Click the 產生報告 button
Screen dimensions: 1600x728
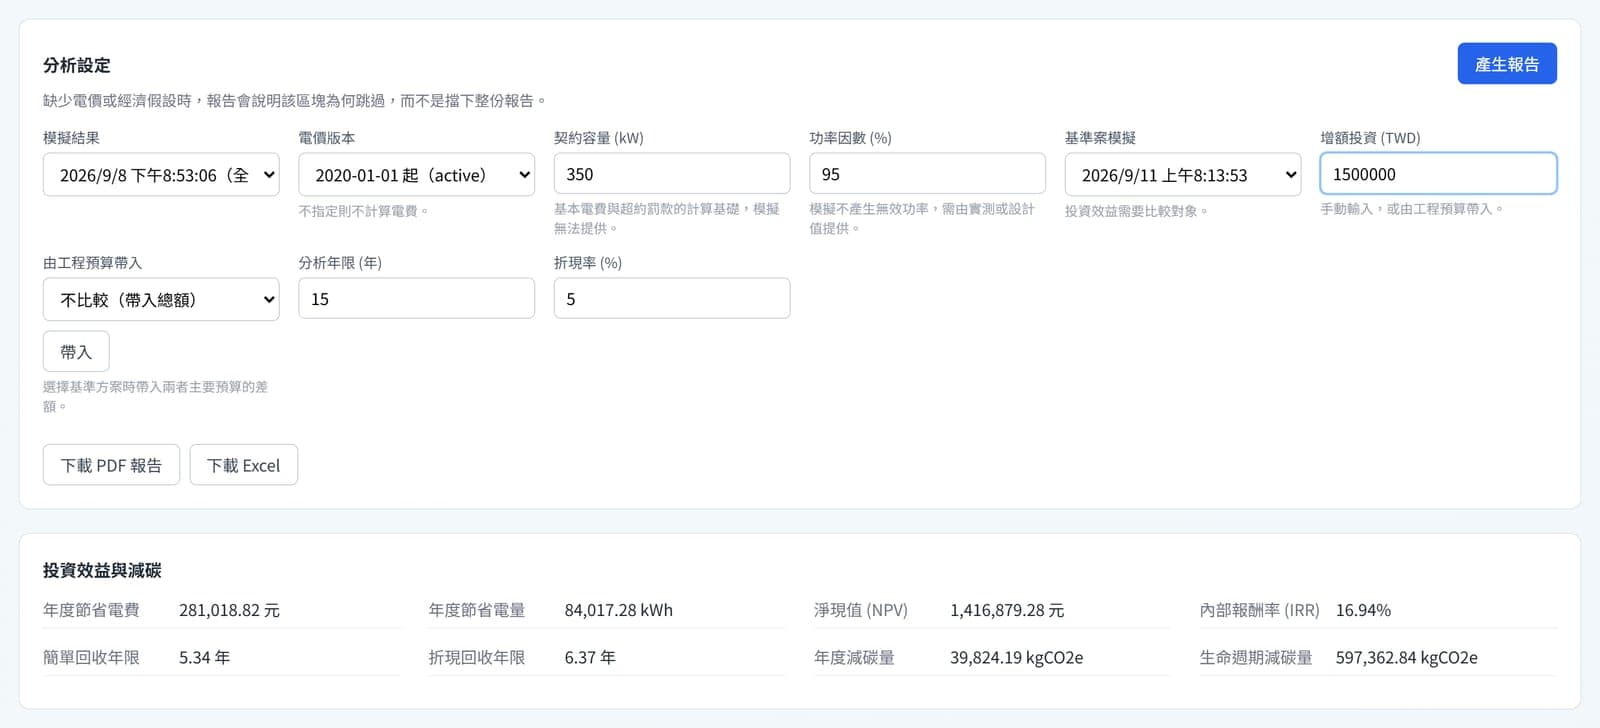tap(1506, 64)
